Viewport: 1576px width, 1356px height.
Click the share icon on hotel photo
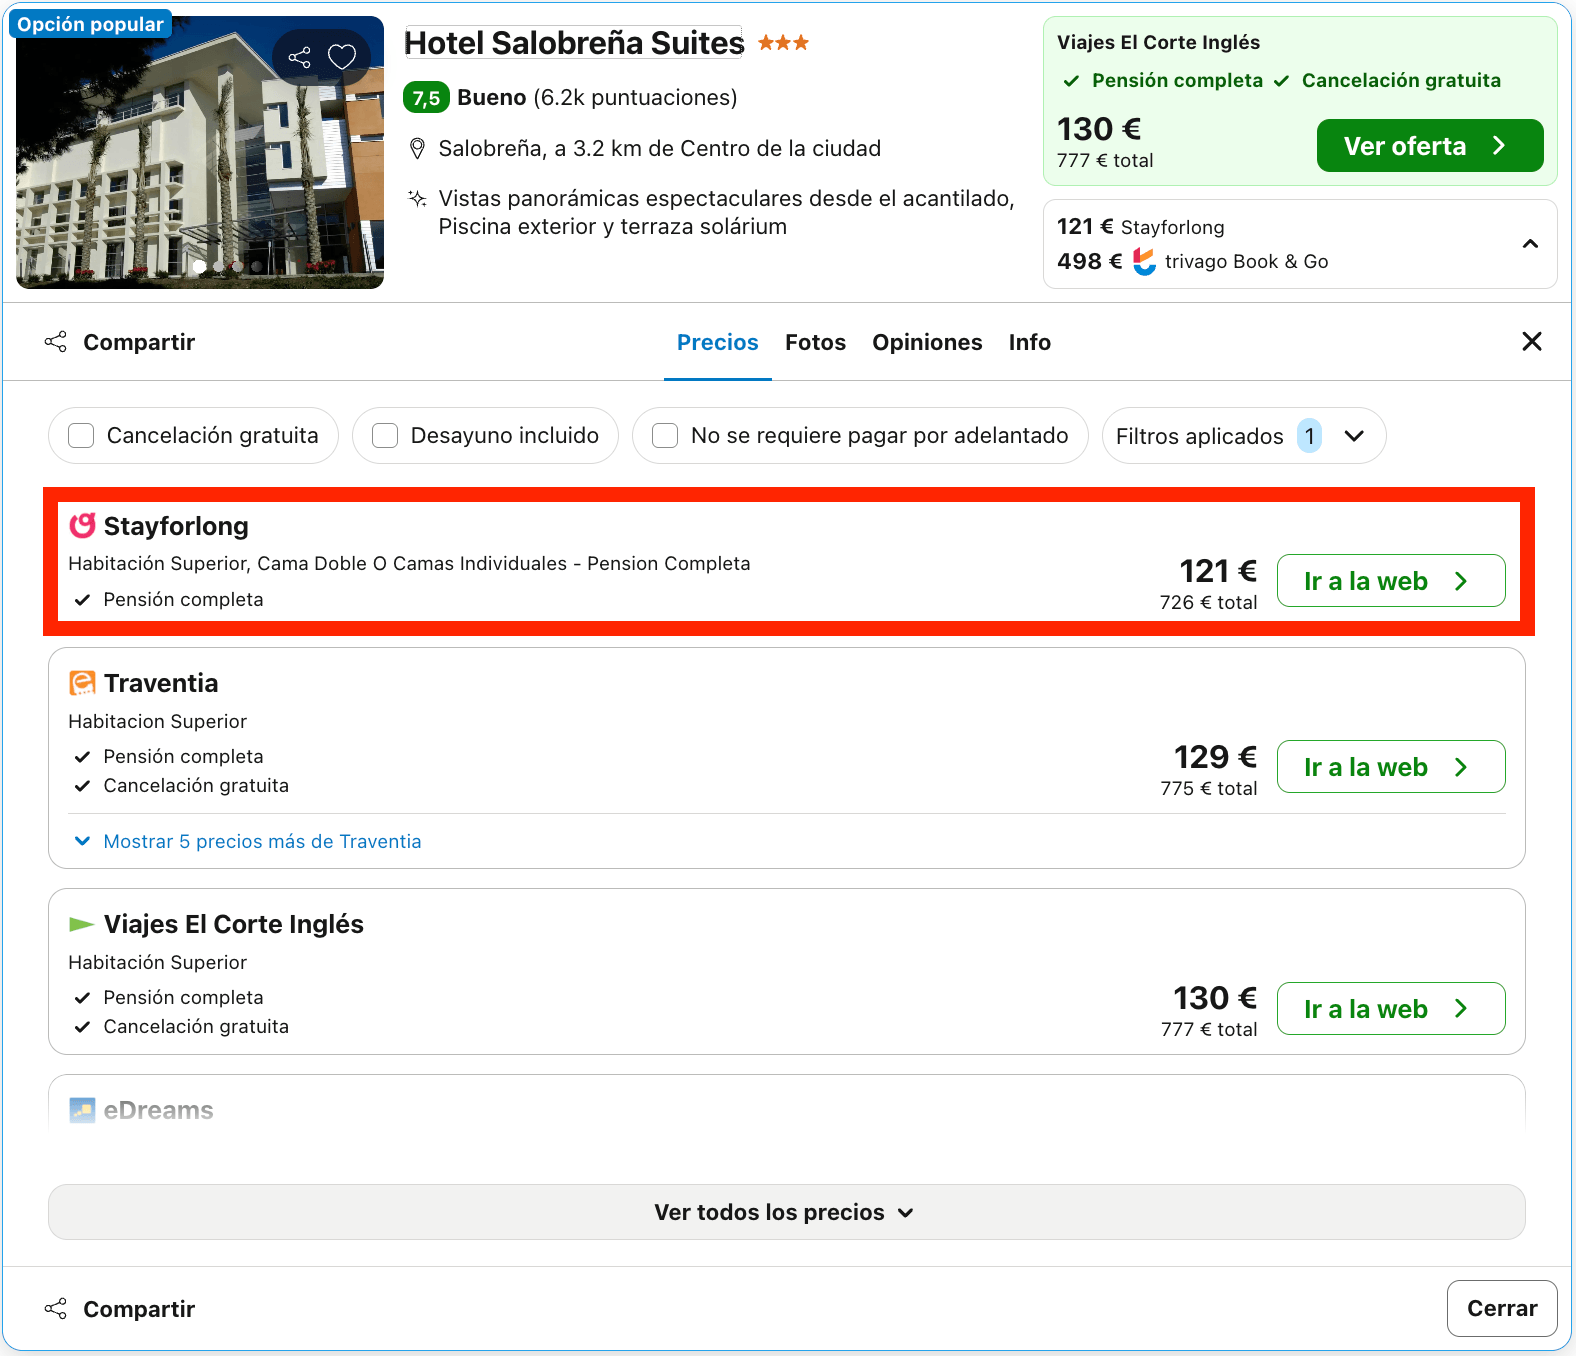click(299, 57)
